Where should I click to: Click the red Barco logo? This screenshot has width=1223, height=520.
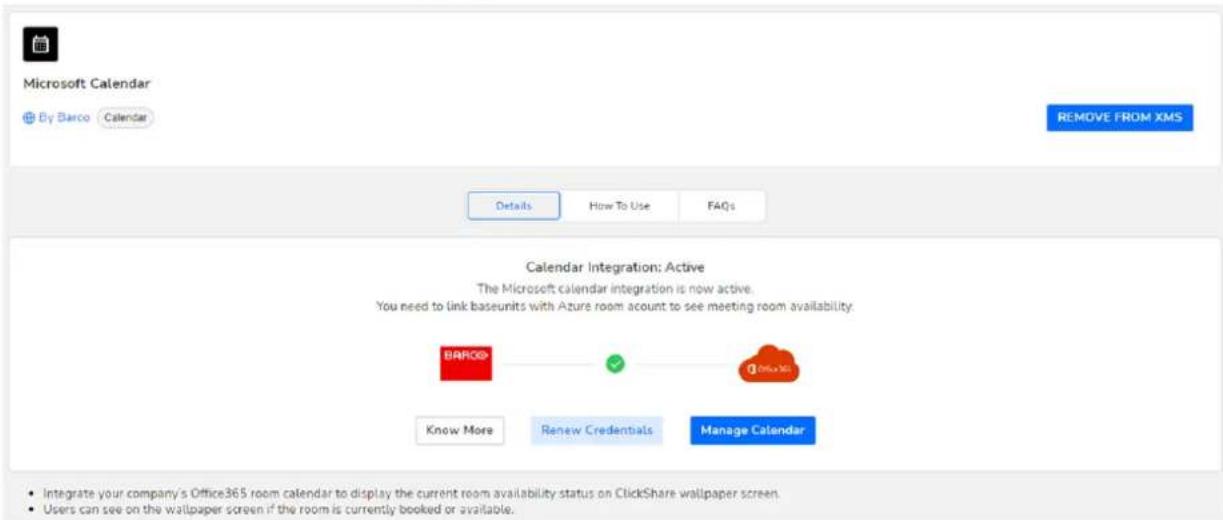pos(466,363)
